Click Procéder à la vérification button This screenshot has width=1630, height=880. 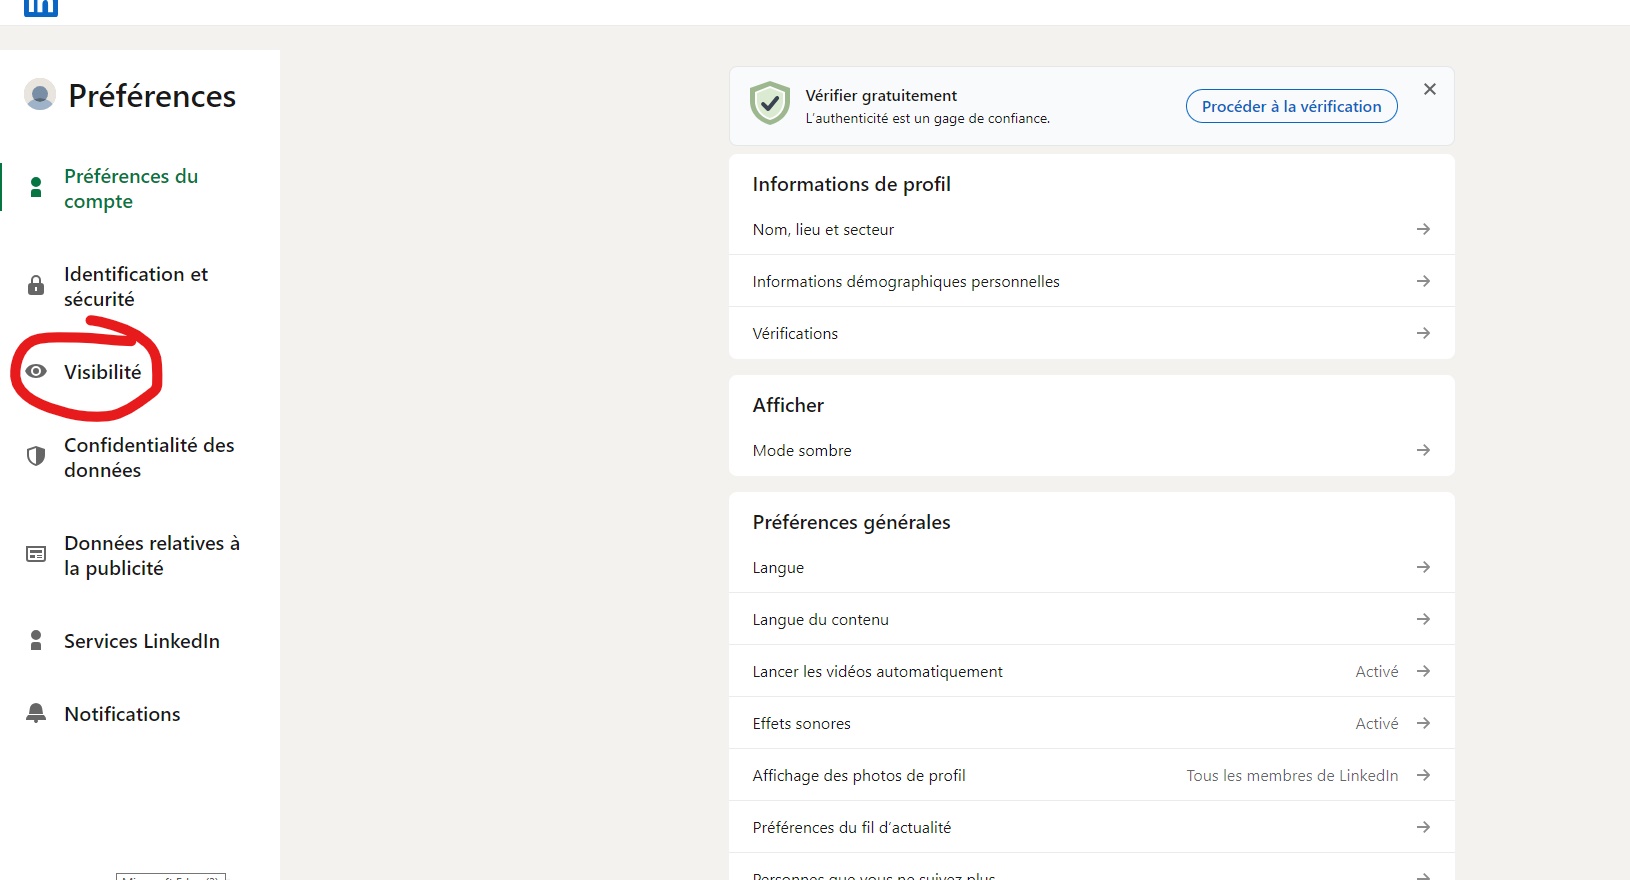point(1291,106)
